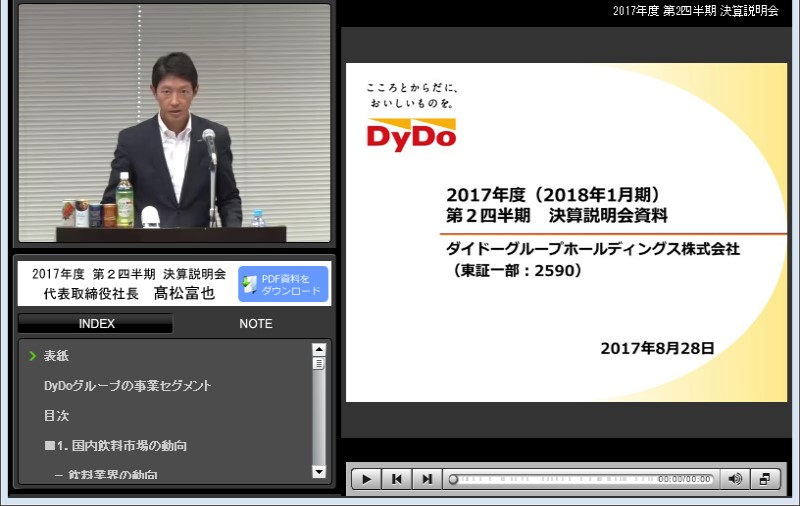Click the presentation slide with DyDo logo
Screen dimensions: 800x506
(566, 233)
